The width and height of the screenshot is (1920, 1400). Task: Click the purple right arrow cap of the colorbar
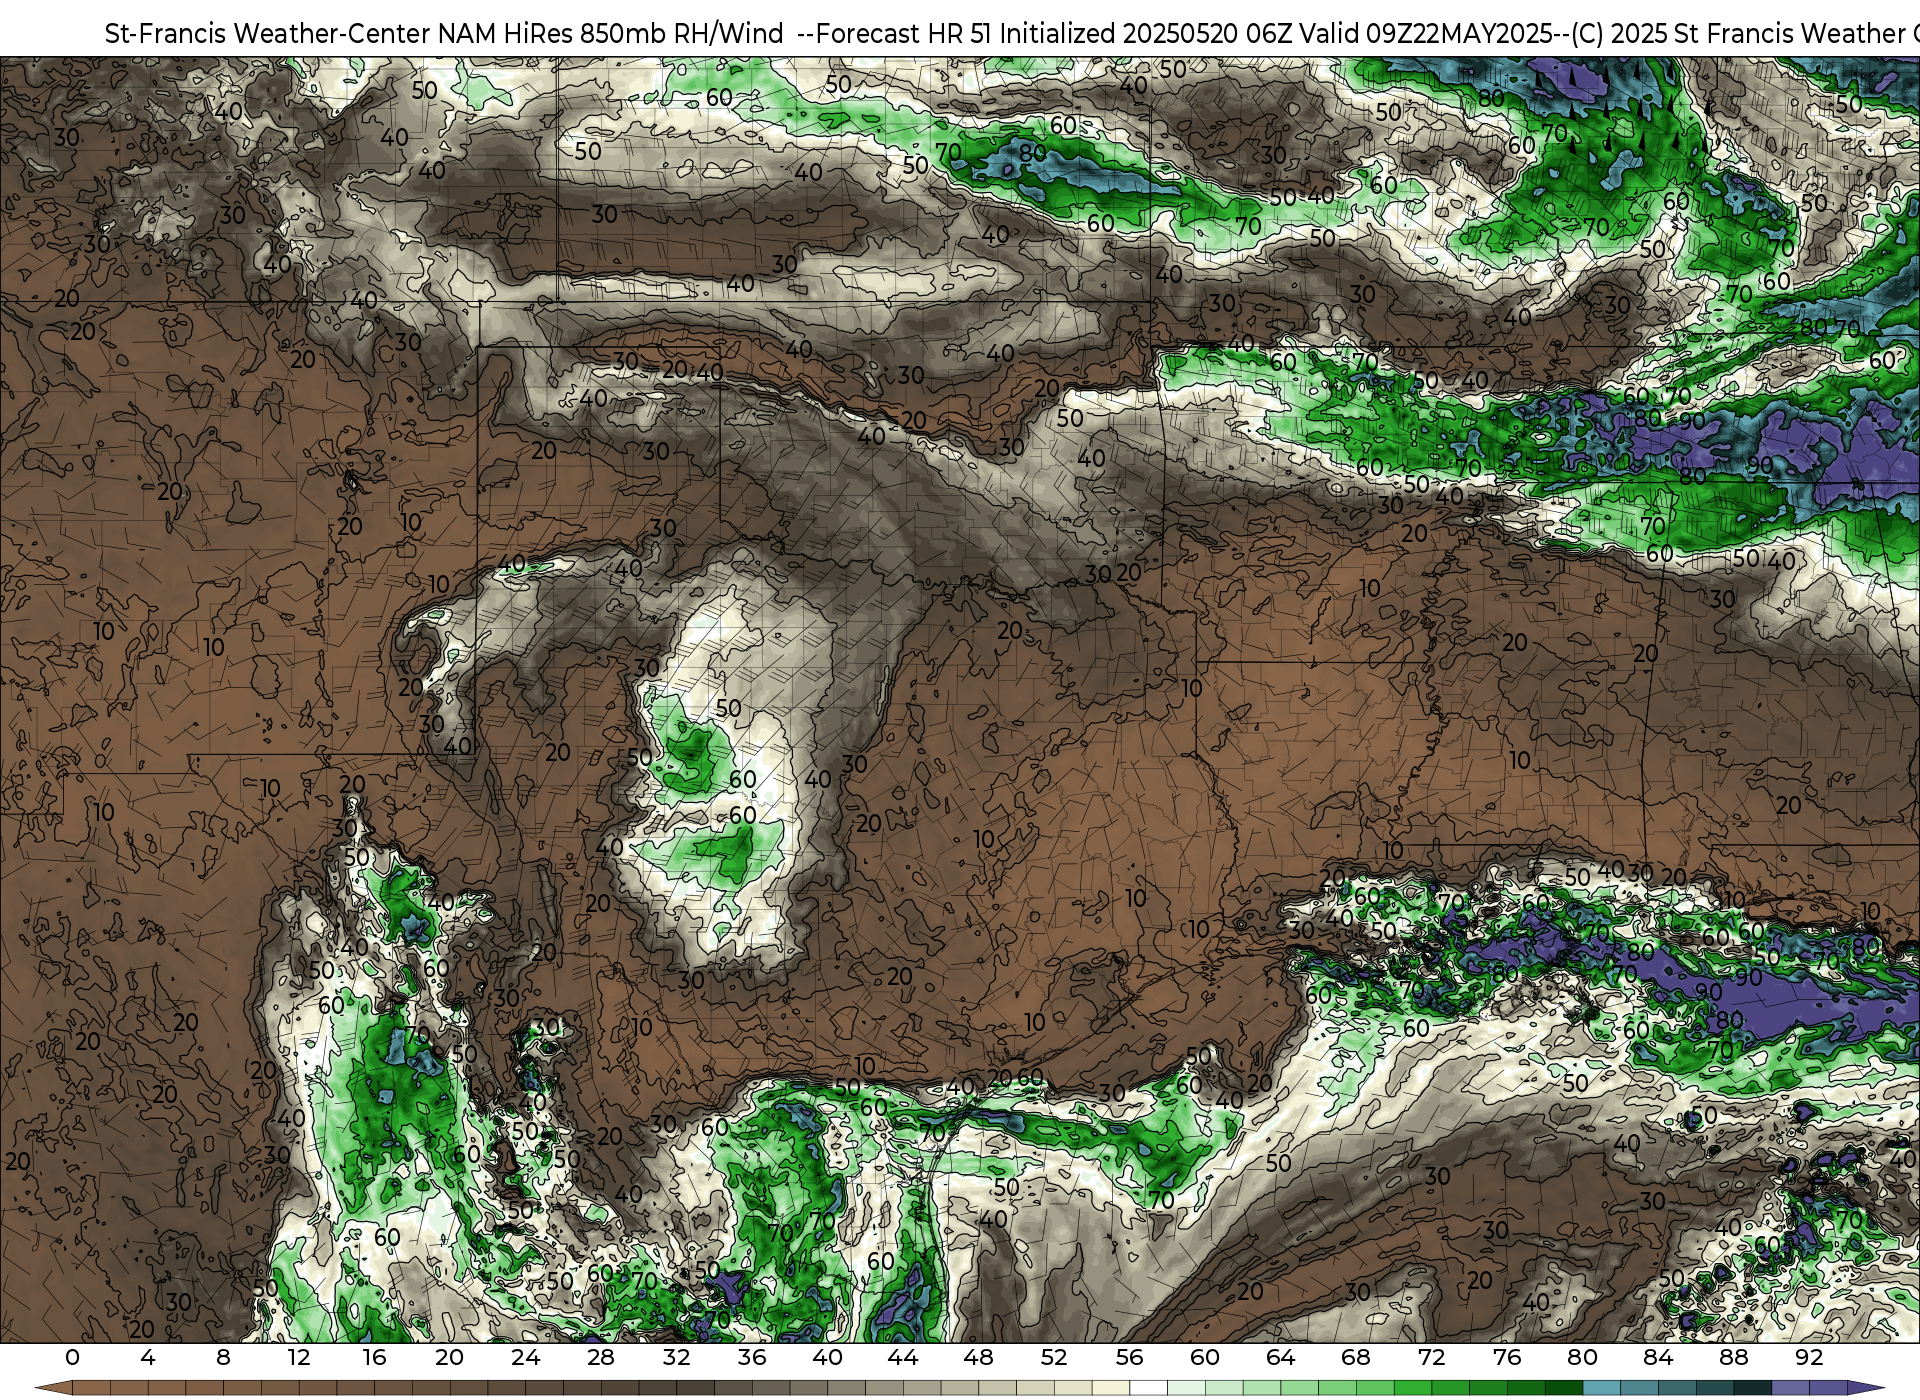tap(1864, 1389)
